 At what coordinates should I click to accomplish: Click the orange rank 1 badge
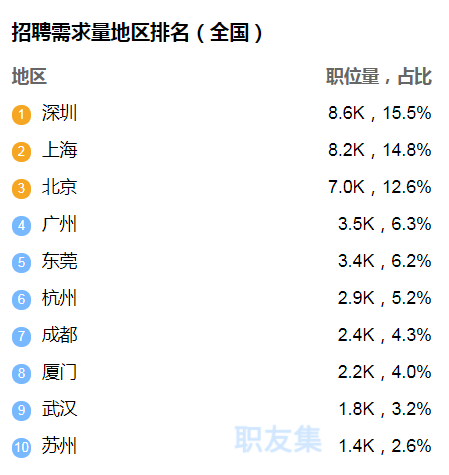21,115
